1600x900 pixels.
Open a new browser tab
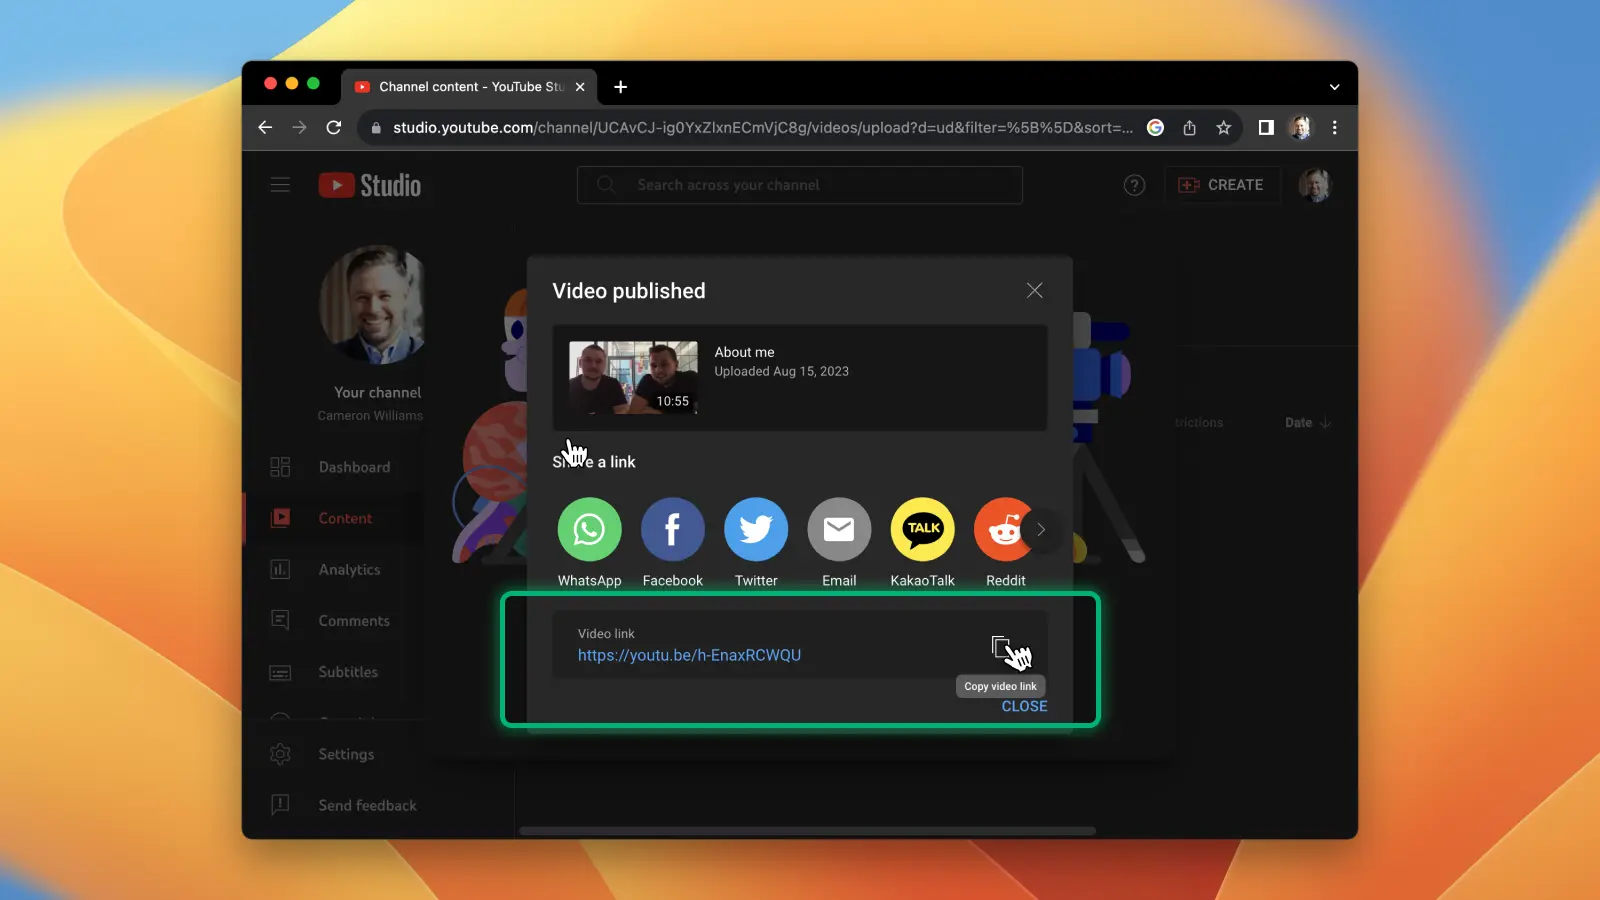[620, 87]
